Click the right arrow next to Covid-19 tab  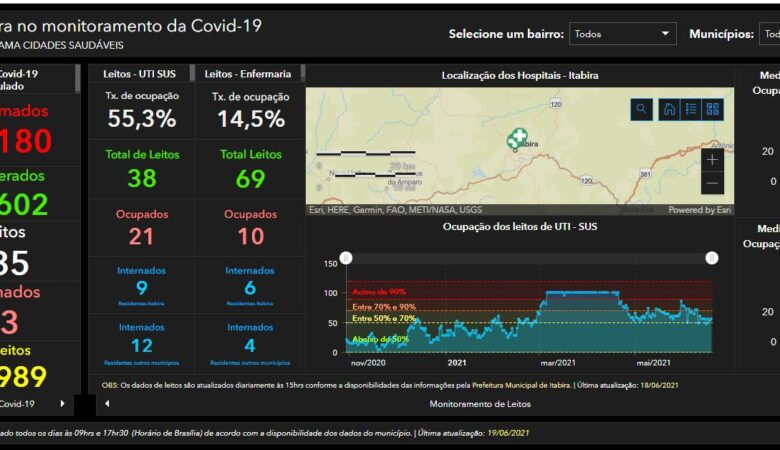coord(62,404)
